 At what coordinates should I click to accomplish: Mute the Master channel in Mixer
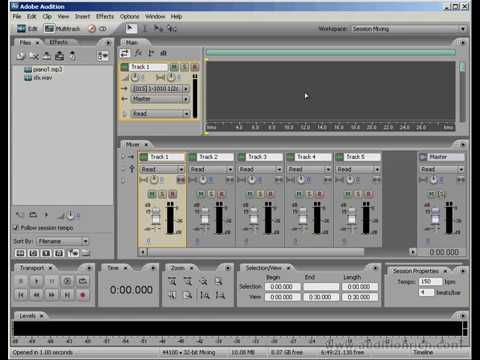pyautogui.click(x=431, y=194)
